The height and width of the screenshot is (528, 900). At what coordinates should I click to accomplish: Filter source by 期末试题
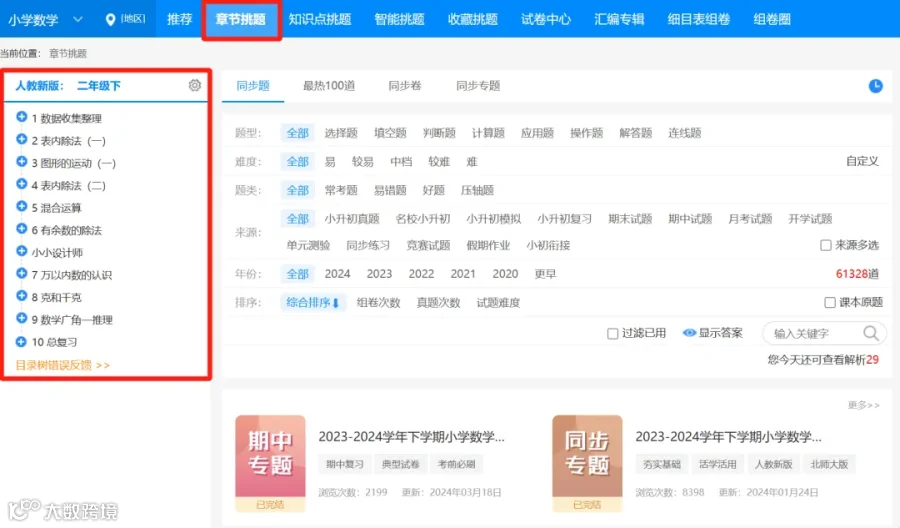[630, 219]
